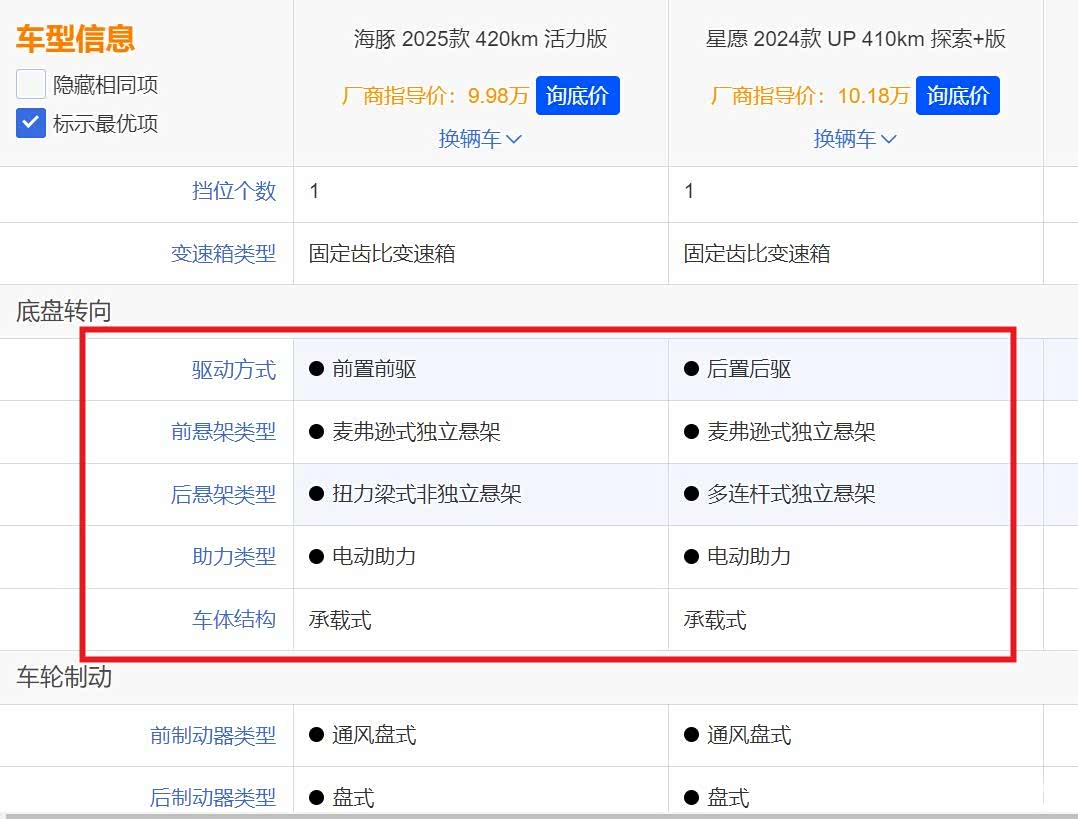The image size is (1078, 819).
Task: Click 询底价 button for 星愿 10.18万
Action: point(957,96)
